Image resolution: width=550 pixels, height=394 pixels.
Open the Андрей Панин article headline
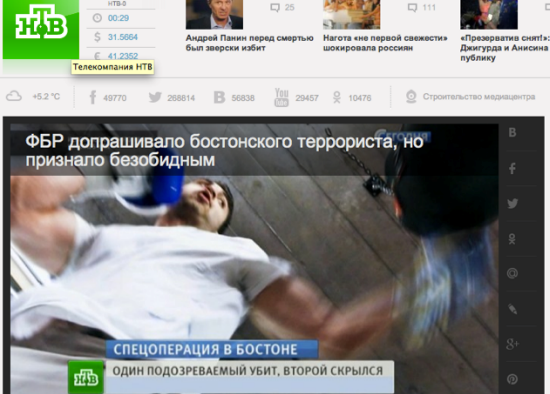point(249,43)
